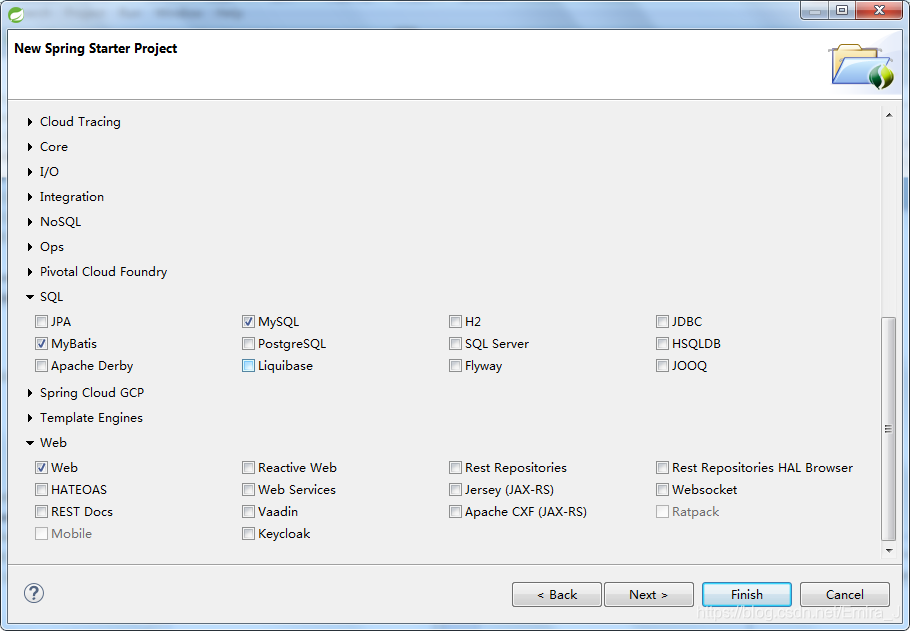Expand the Spring Cloud GCP category
The width and height of the screenshot is (910, 631).
[30, 393]
